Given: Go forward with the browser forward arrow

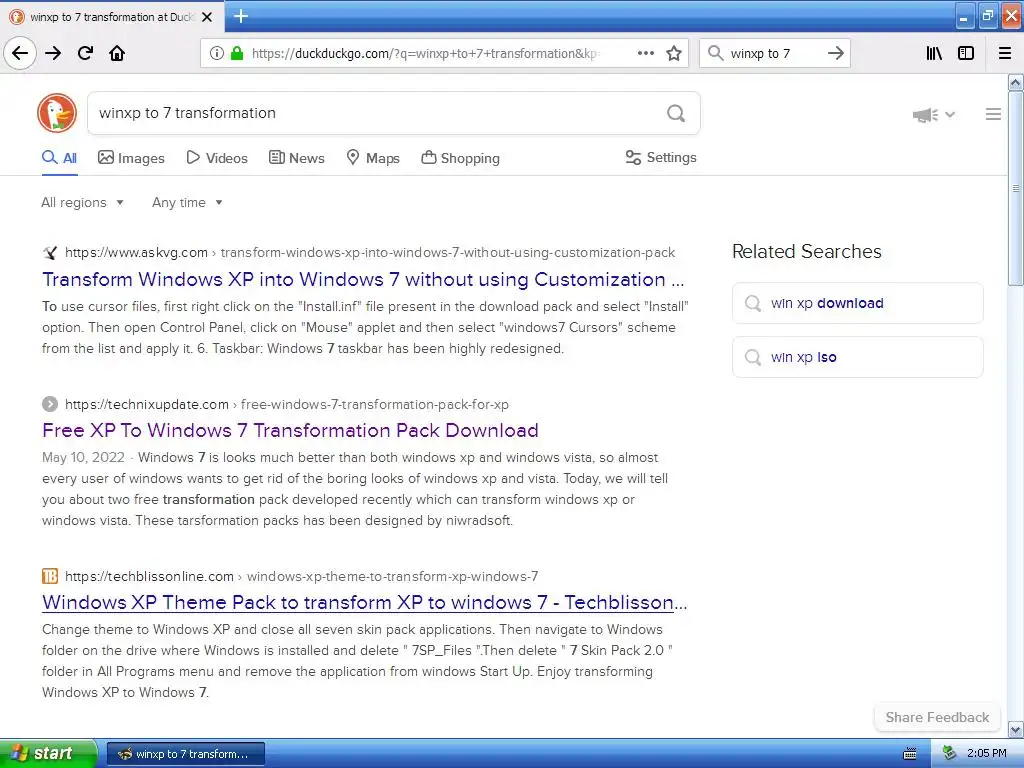Looking at the screenshot, I should 53,53.
